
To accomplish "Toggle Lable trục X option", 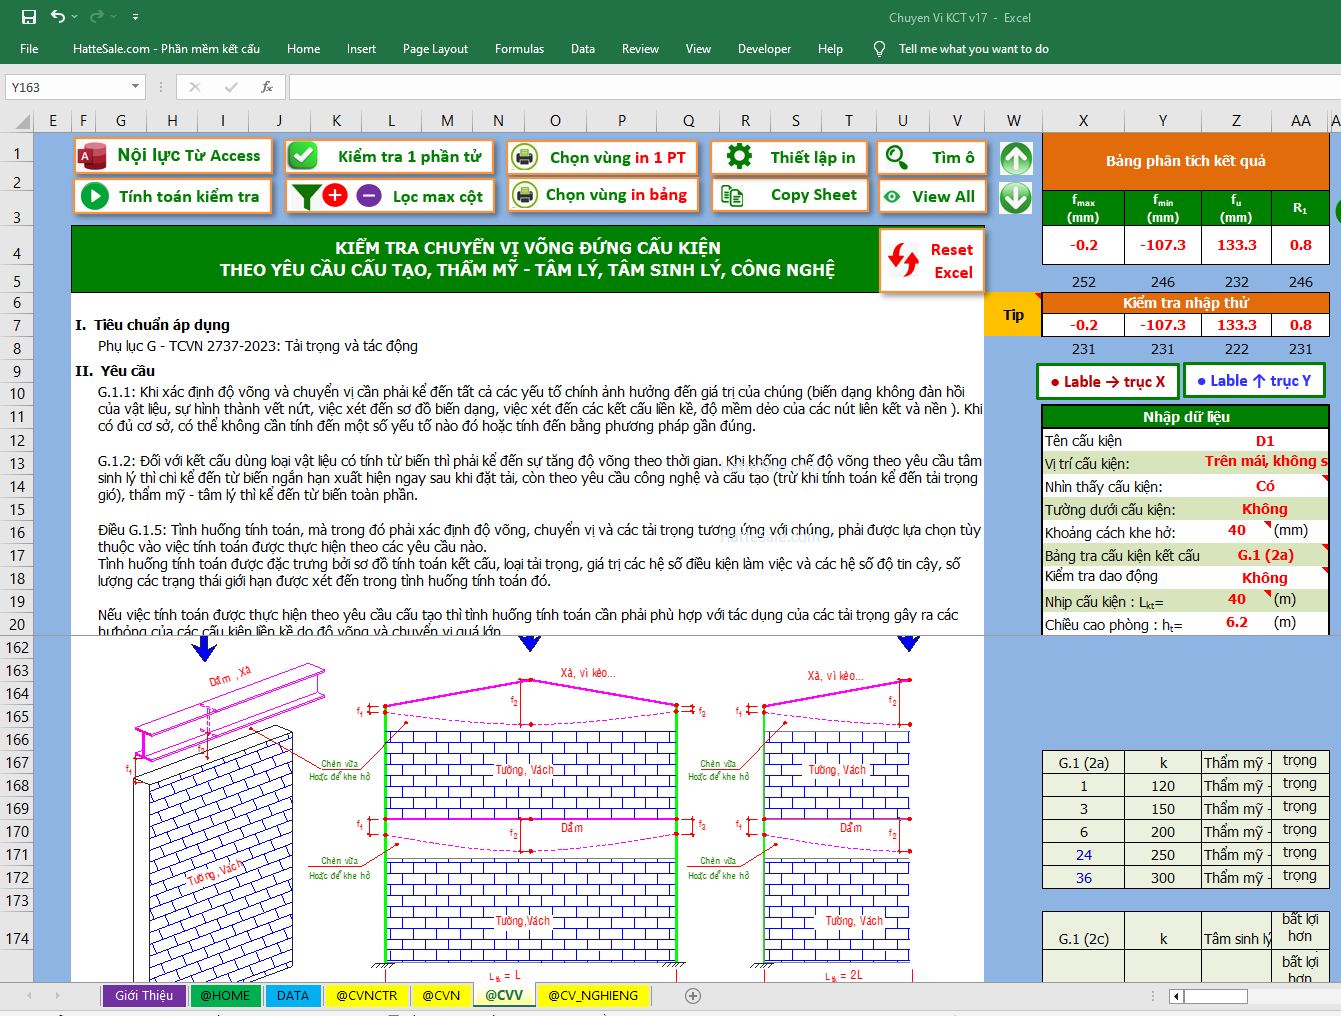I will coord(1108,381).
